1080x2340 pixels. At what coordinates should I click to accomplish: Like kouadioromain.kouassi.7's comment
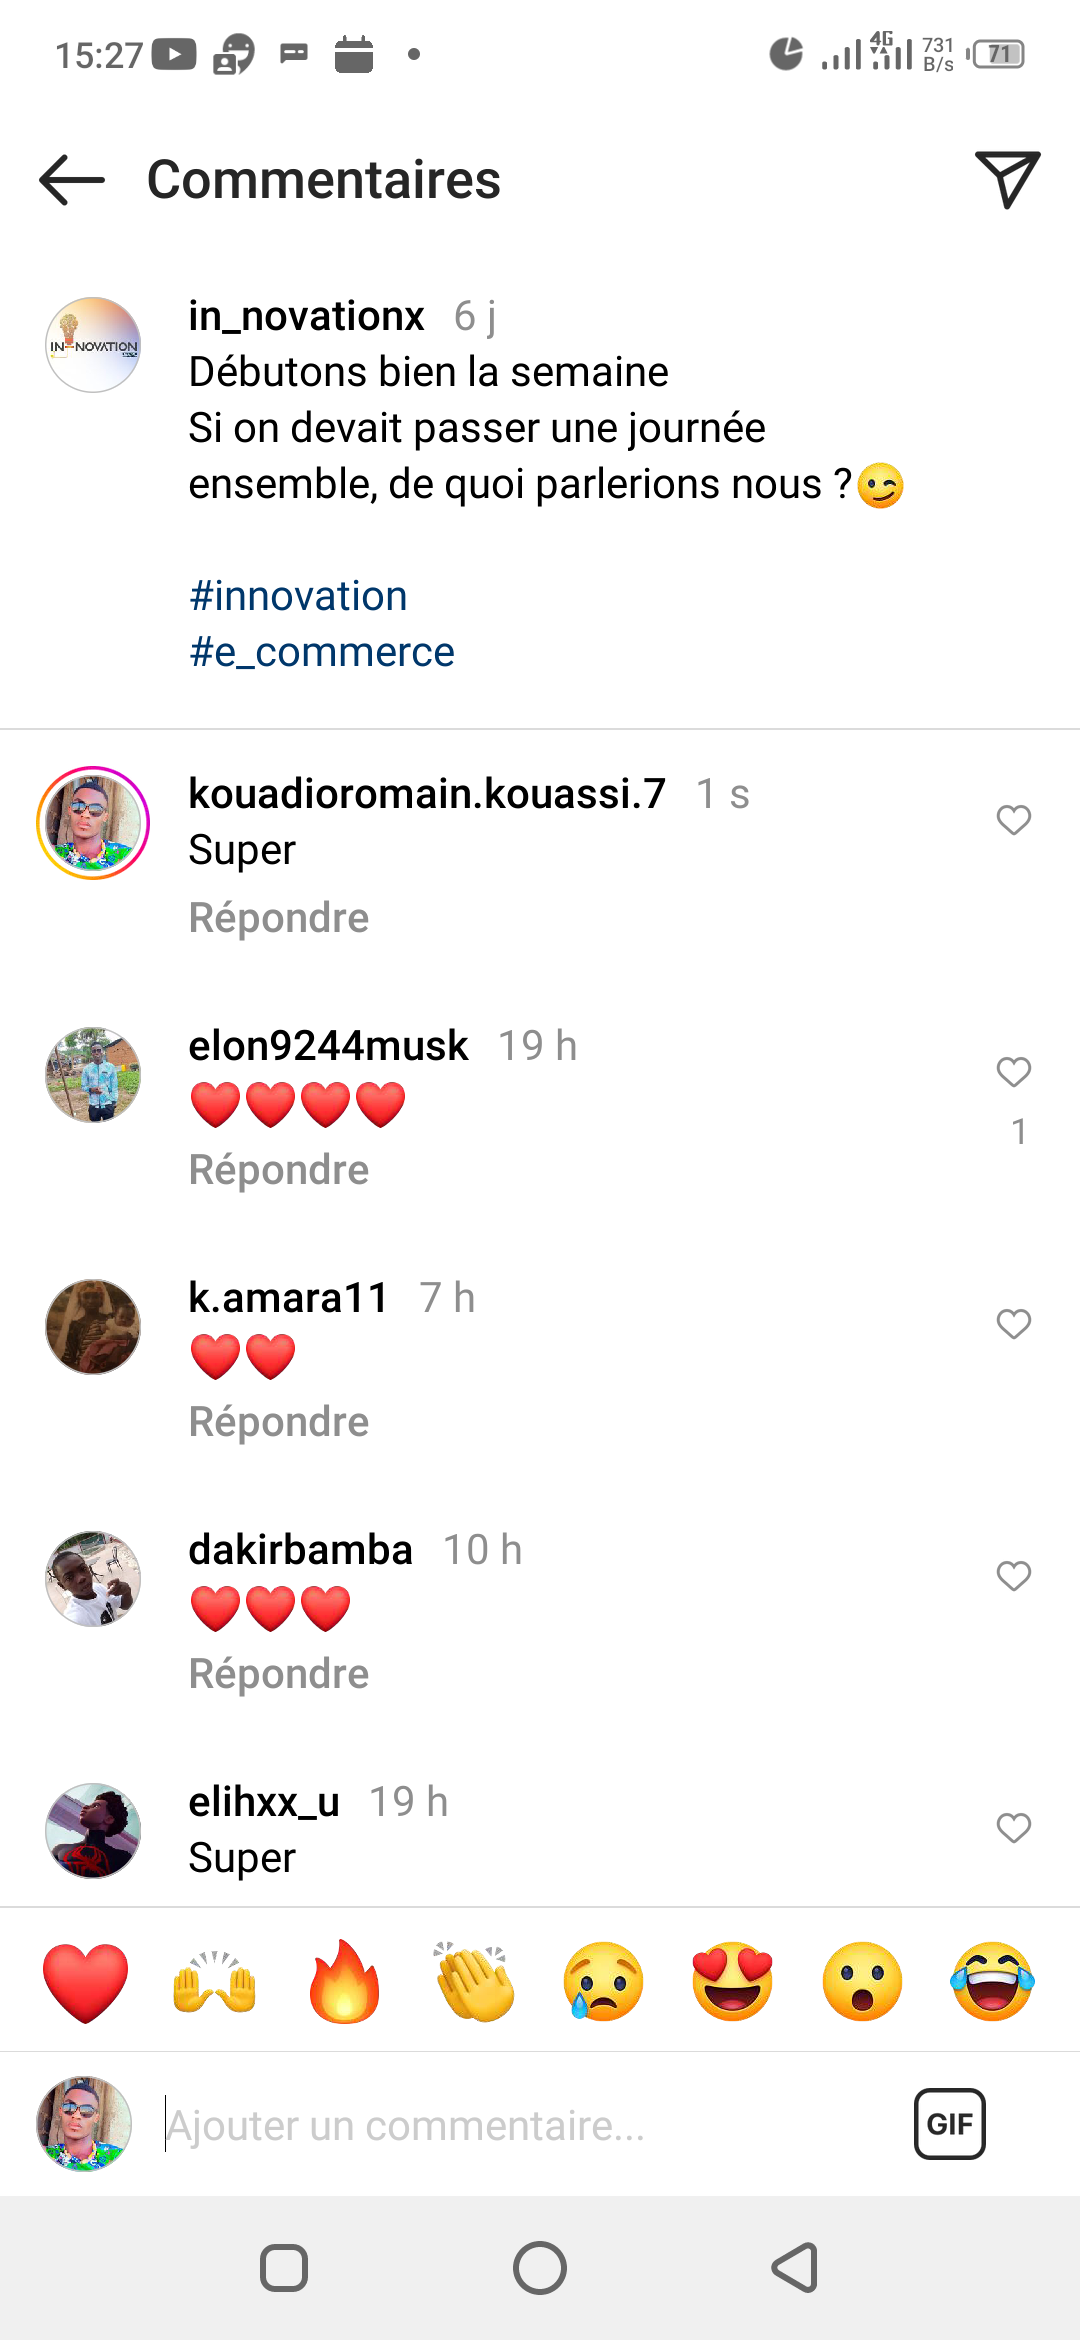1013,820
